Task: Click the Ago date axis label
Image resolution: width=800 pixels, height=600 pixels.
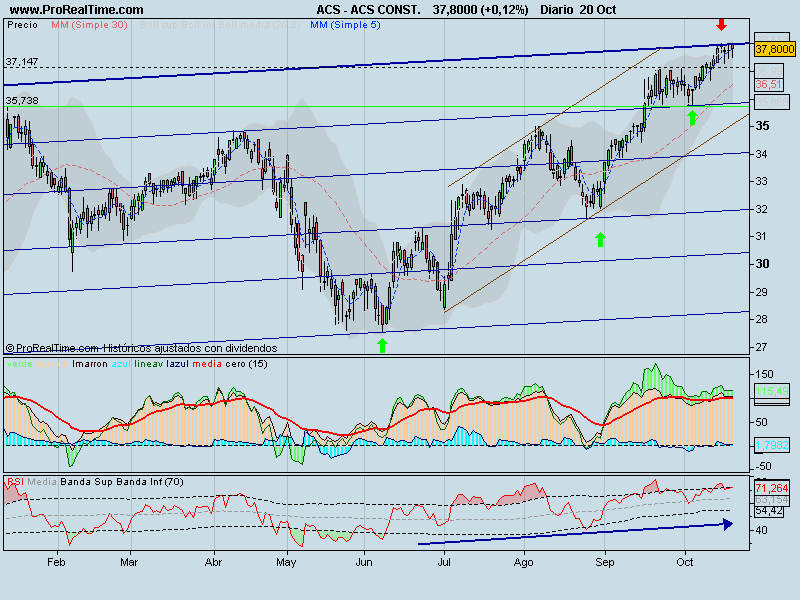Action: point(523,562)
